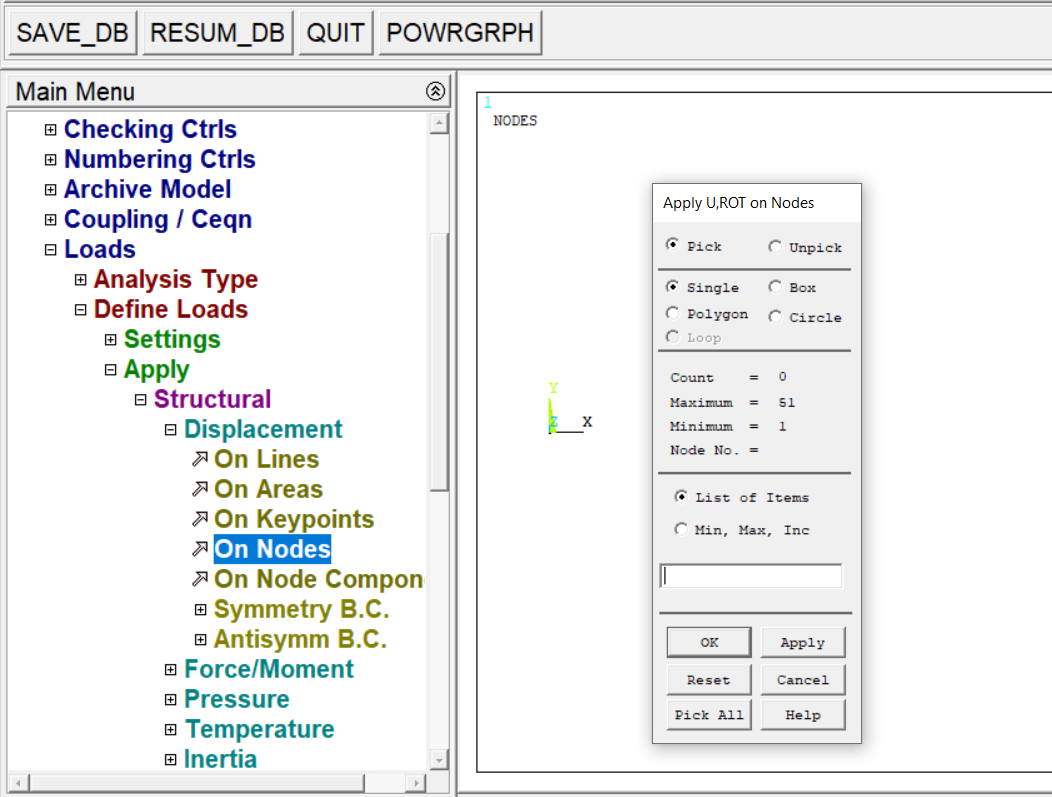This screenshot has height=797, width=1052.
Task: Click Main Menu scroll down arrow
Action: click(x=439, y=760)
